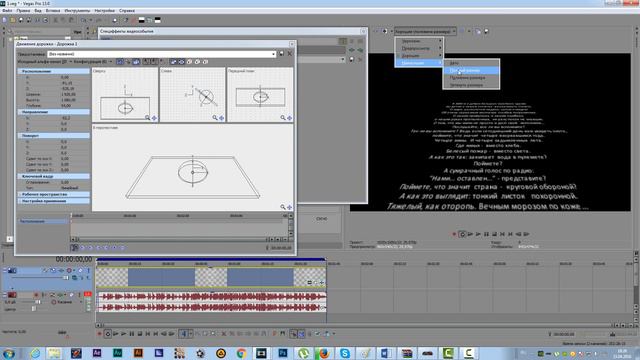
Task: Toggle loop playback under the video preview
Action: [462, 234]
